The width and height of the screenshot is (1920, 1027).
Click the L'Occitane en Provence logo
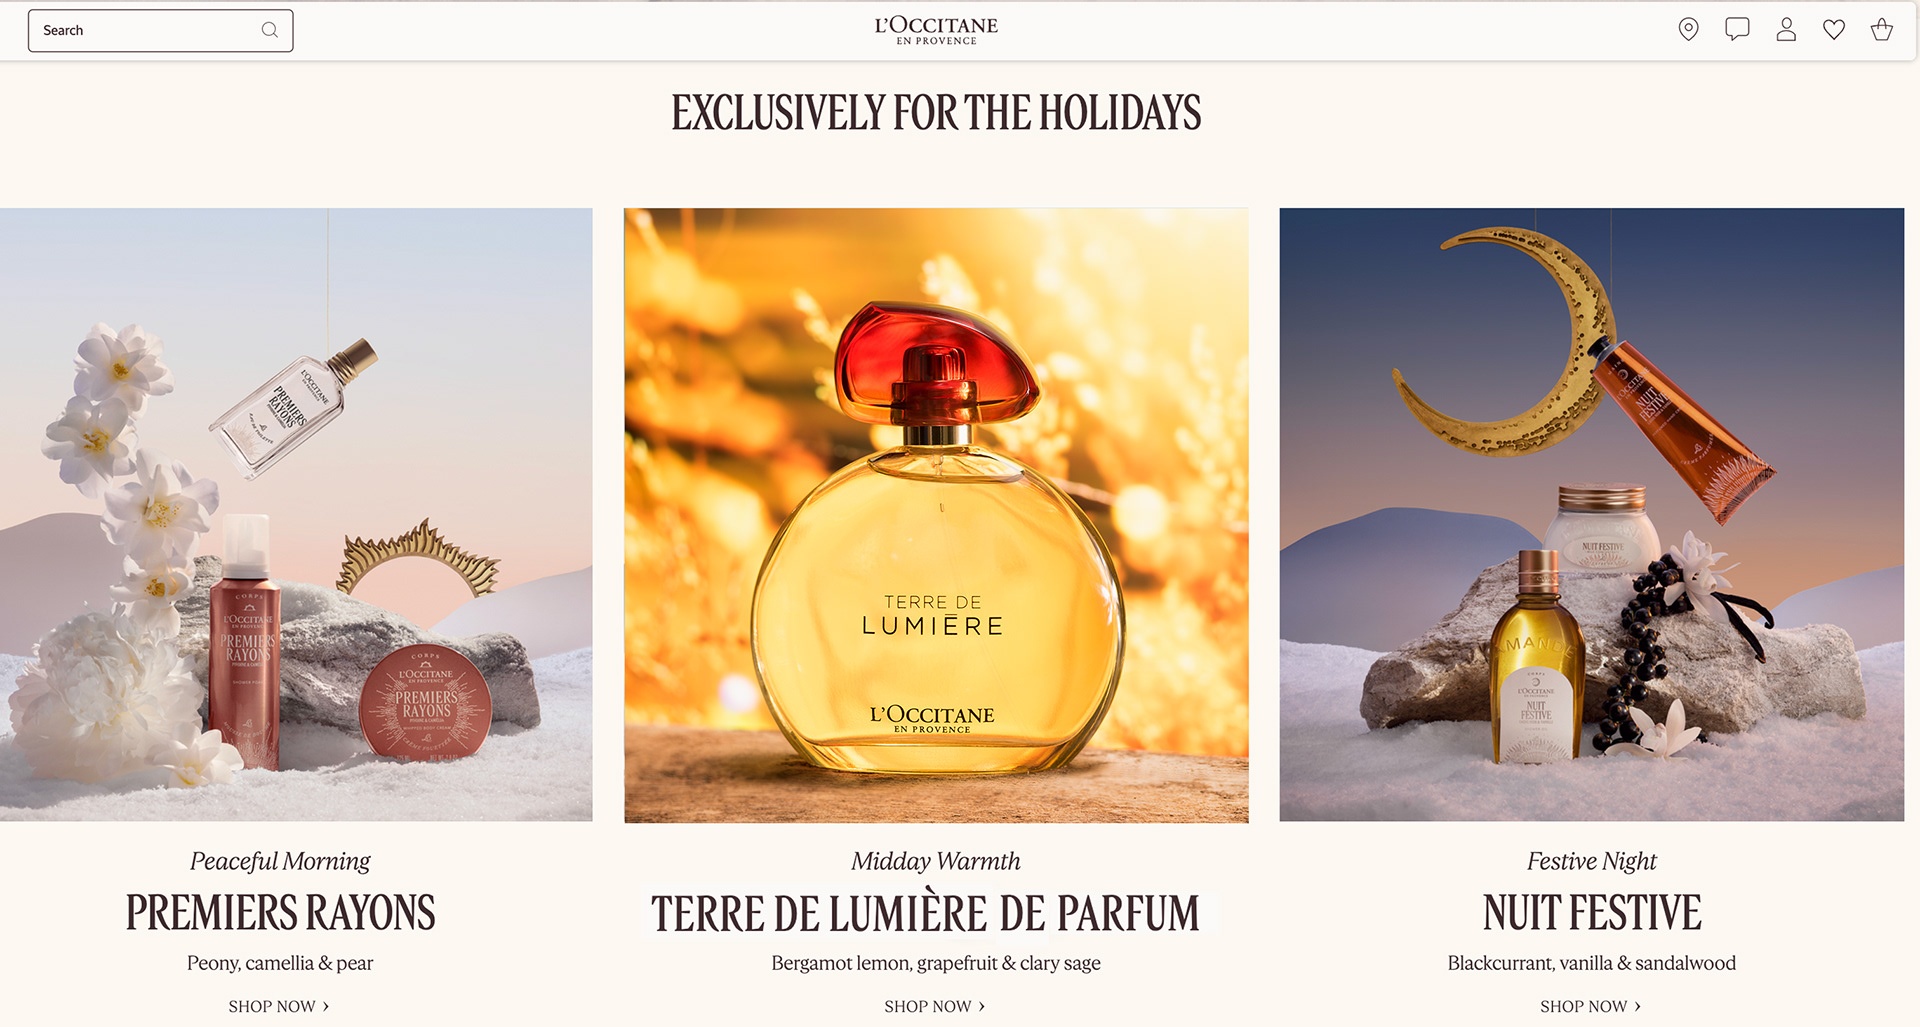coord(936,30)
